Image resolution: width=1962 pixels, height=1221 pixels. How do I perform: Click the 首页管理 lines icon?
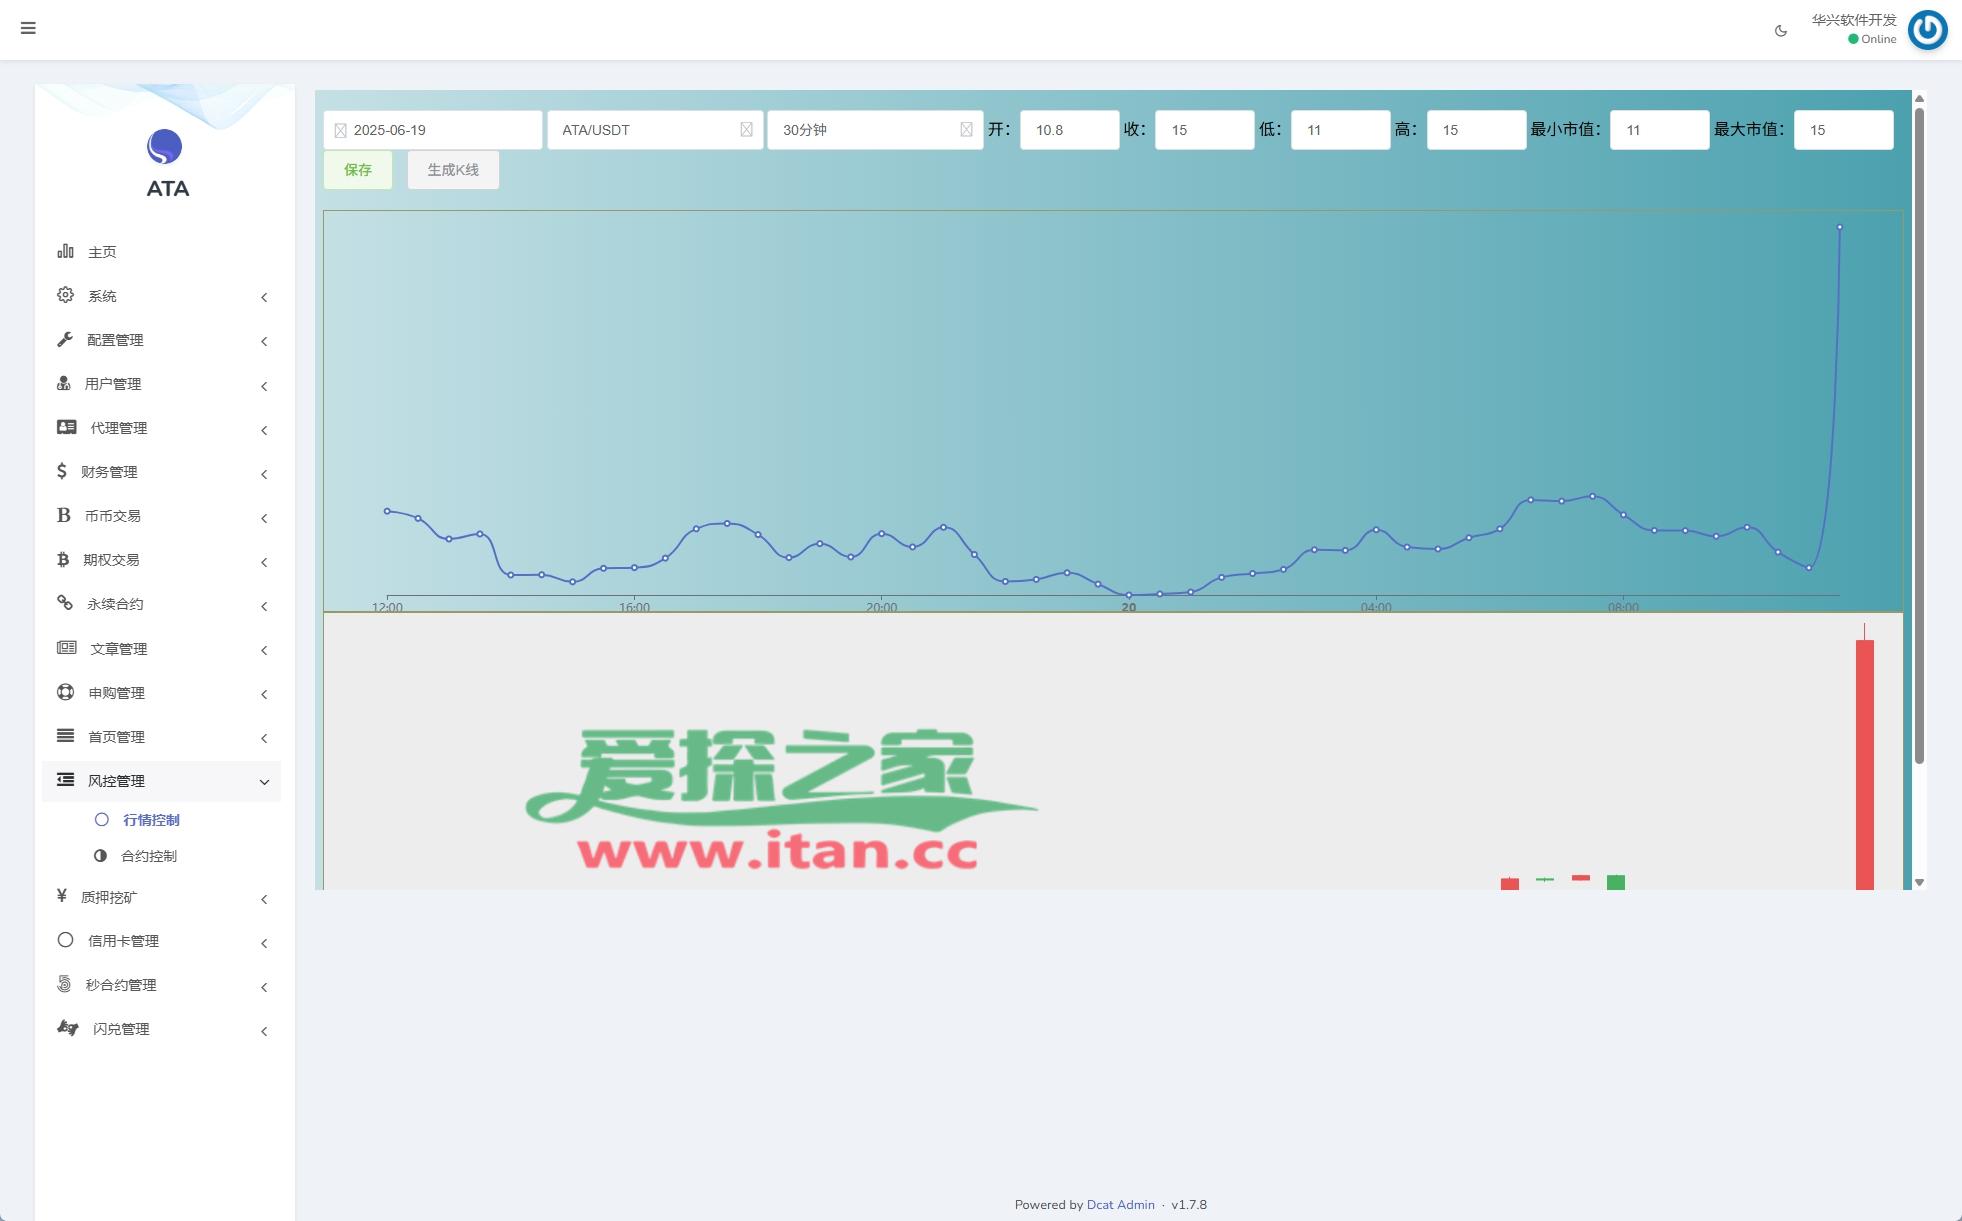tap(66, 736)
